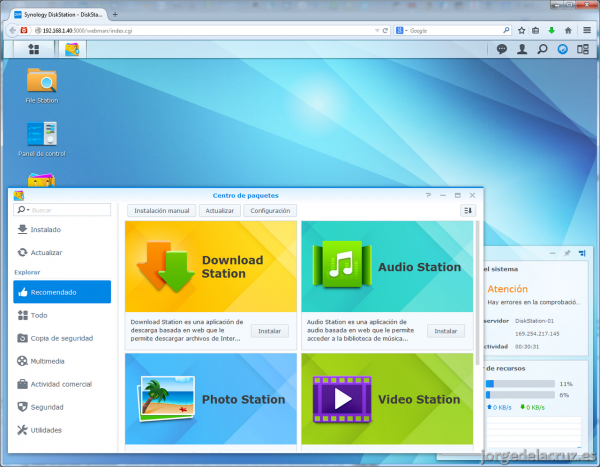Screen dimensions: 600x467
Task: Install Download Station
Action: [x=270, y=331]
